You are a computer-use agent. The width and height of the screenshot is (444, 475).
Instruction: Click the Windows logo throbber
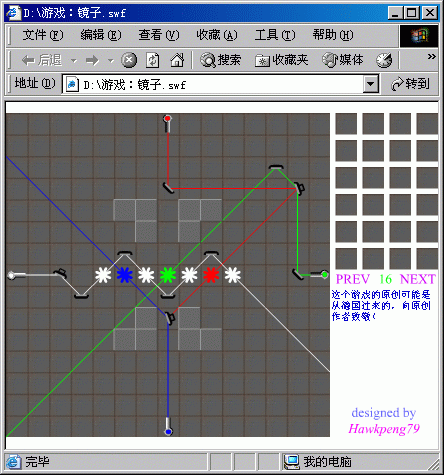tap(419, 36)
